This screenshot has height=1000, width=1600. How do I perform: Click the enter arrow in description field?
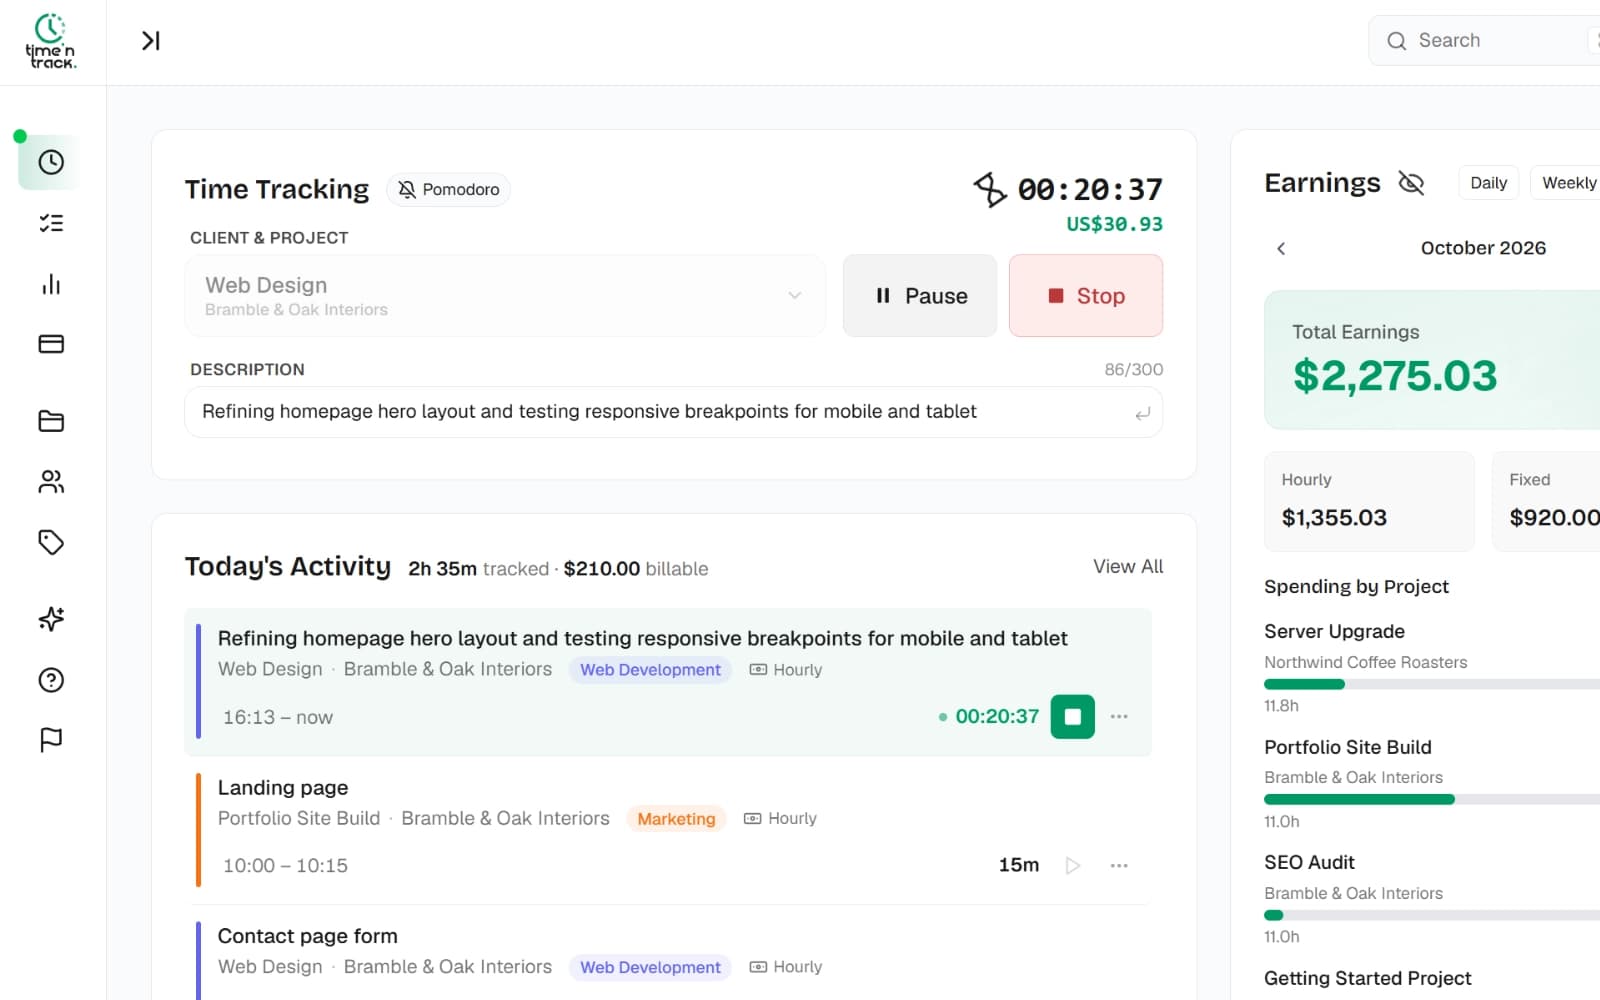point(1142,413)
